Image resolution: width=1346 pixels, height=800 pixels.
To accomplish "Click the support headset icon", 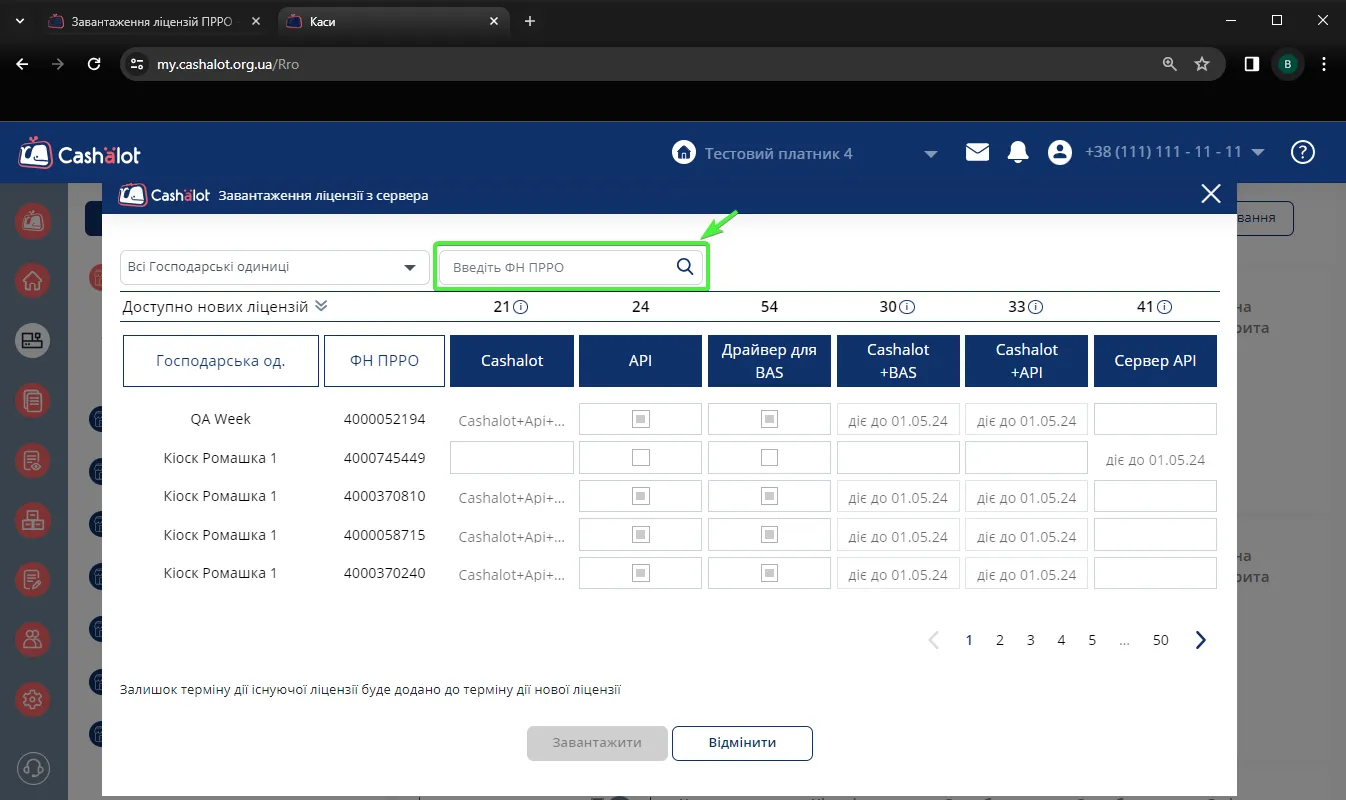I will 33,768.
